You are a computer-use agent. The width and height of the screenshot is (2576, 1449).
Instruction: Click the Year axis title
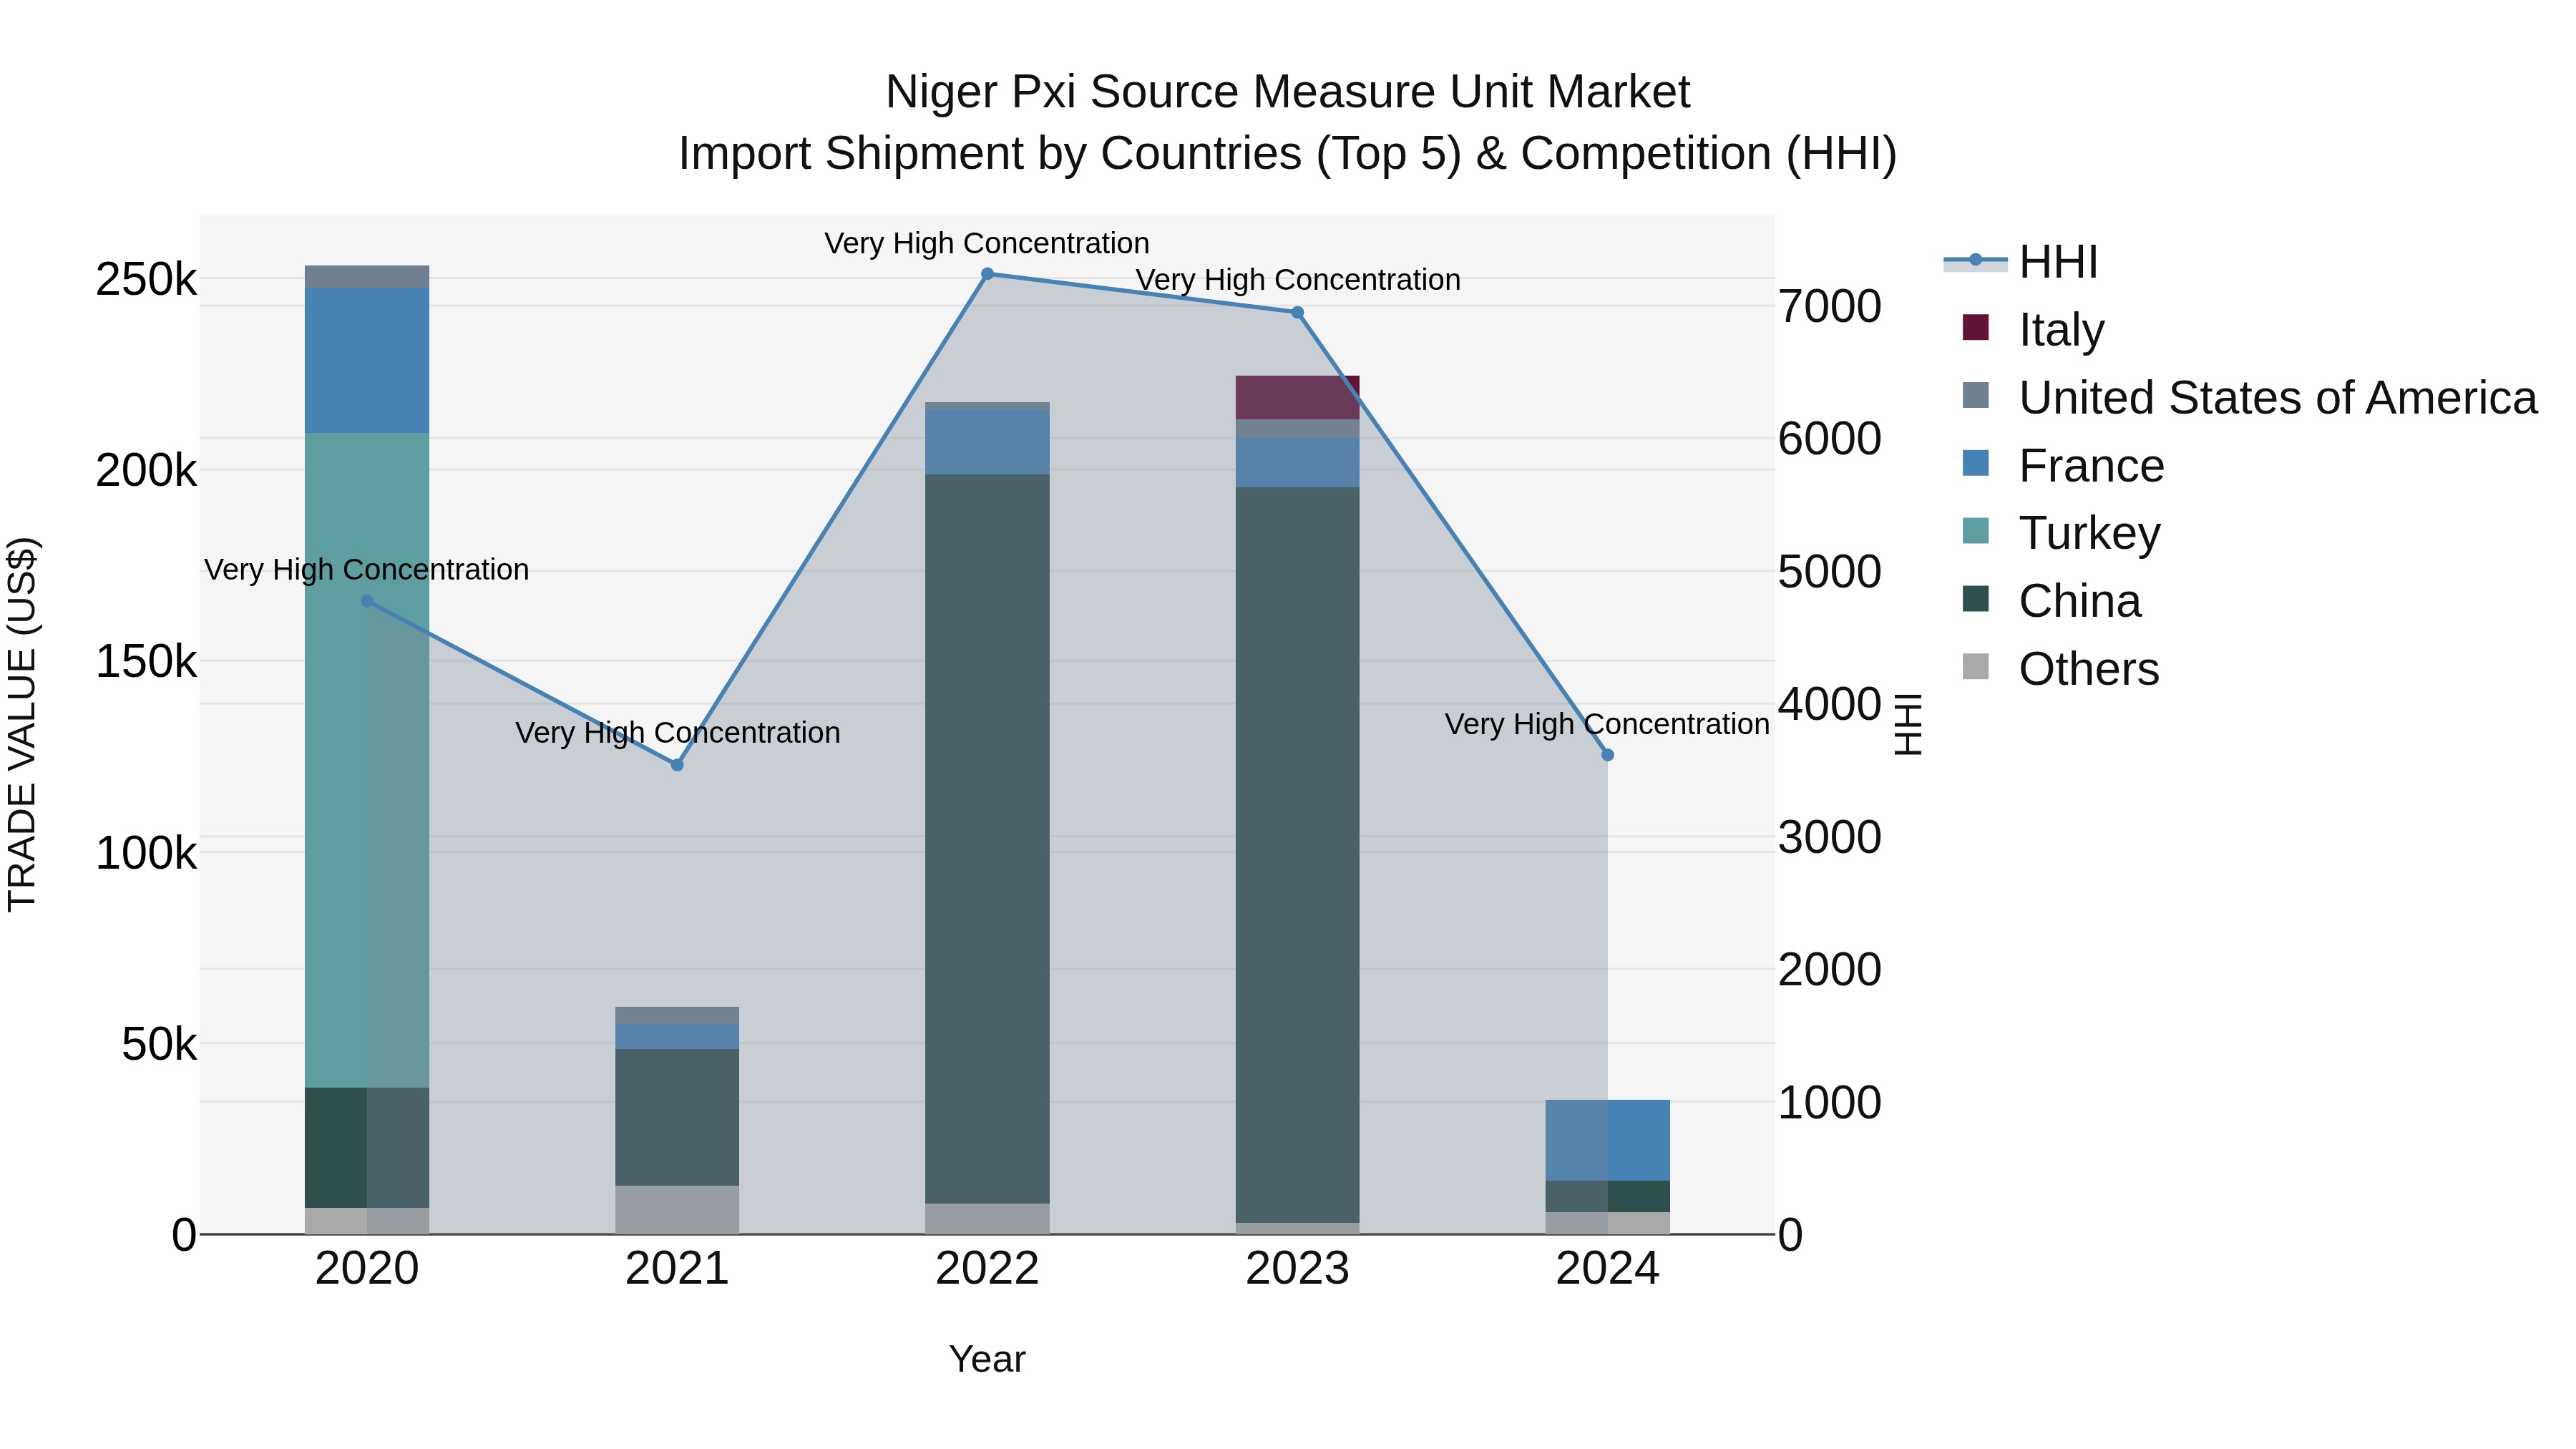[x=987, y=1359]
